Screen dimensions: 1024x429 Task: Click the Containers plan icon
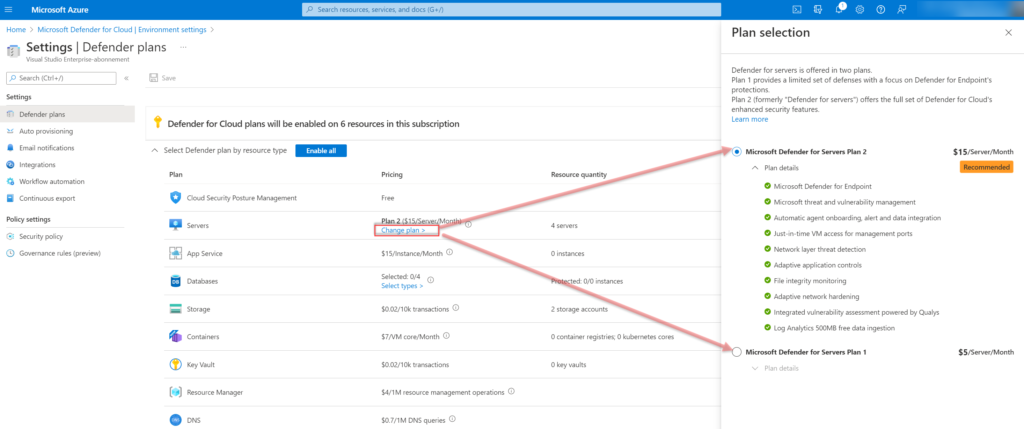pyautogui.click(x=175, y=336)
